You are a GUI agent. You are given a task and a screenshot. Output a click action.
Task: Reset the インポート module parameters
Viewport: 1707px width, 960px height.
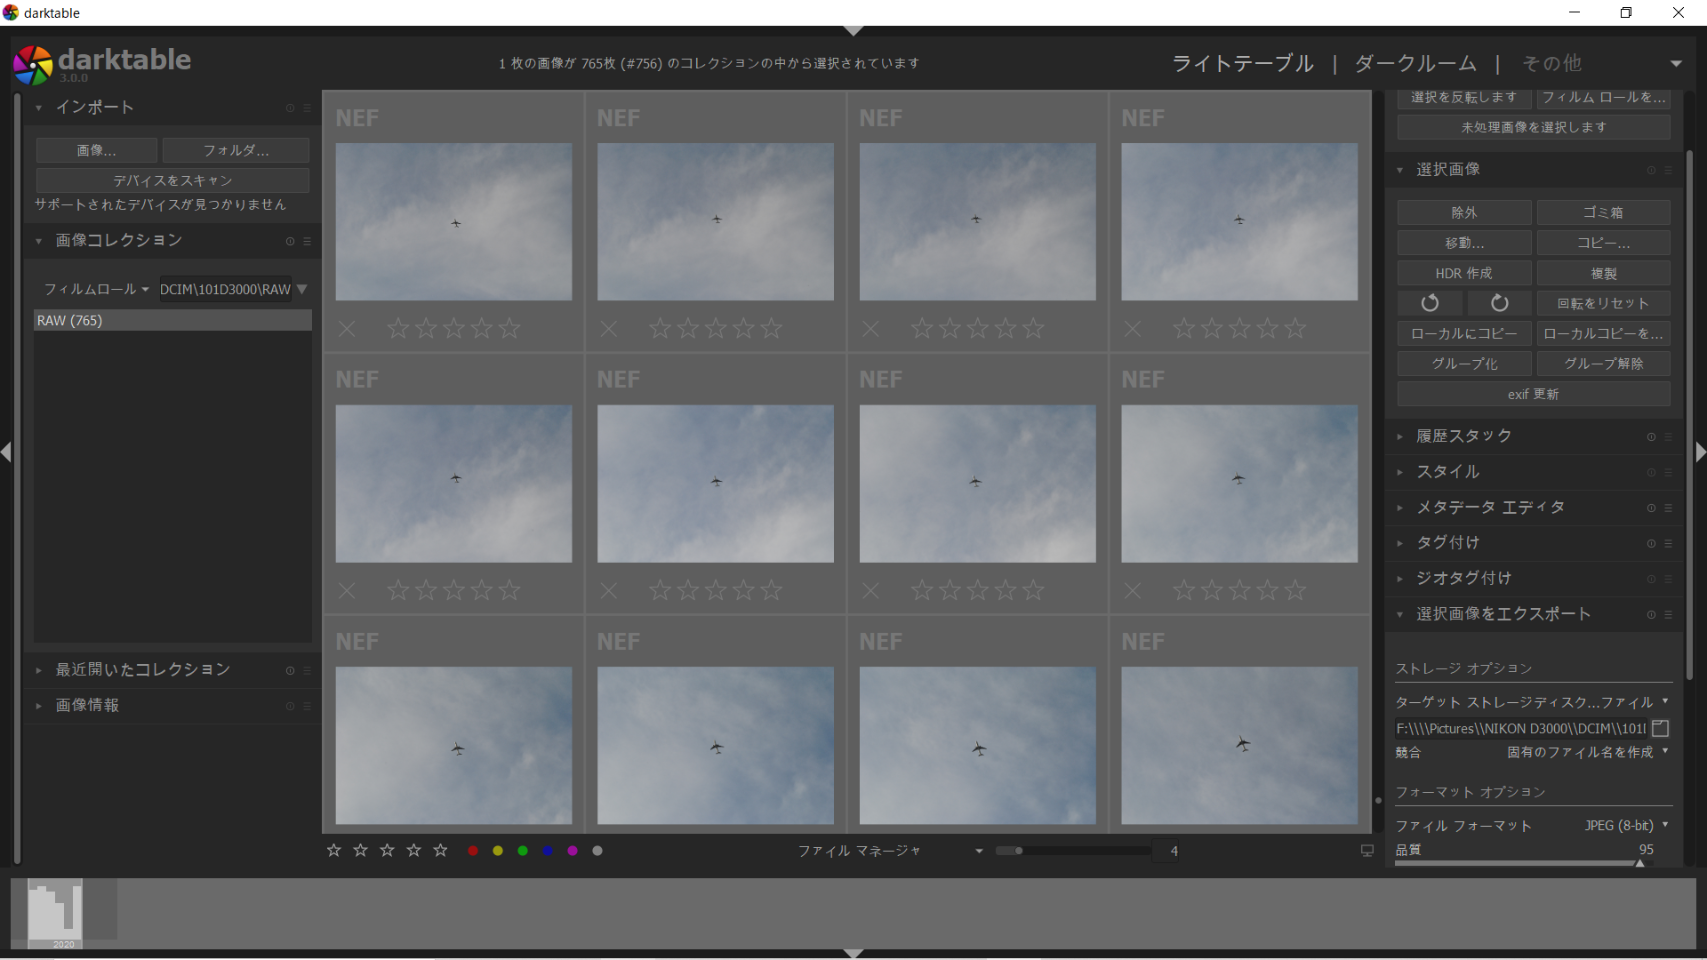[x=290, y=108]
